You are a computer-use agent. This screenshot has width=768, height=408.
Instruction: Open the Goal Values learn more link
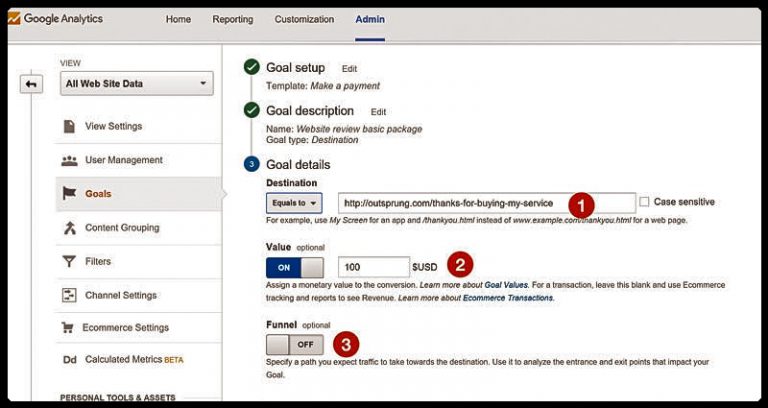tap(506, 285)
